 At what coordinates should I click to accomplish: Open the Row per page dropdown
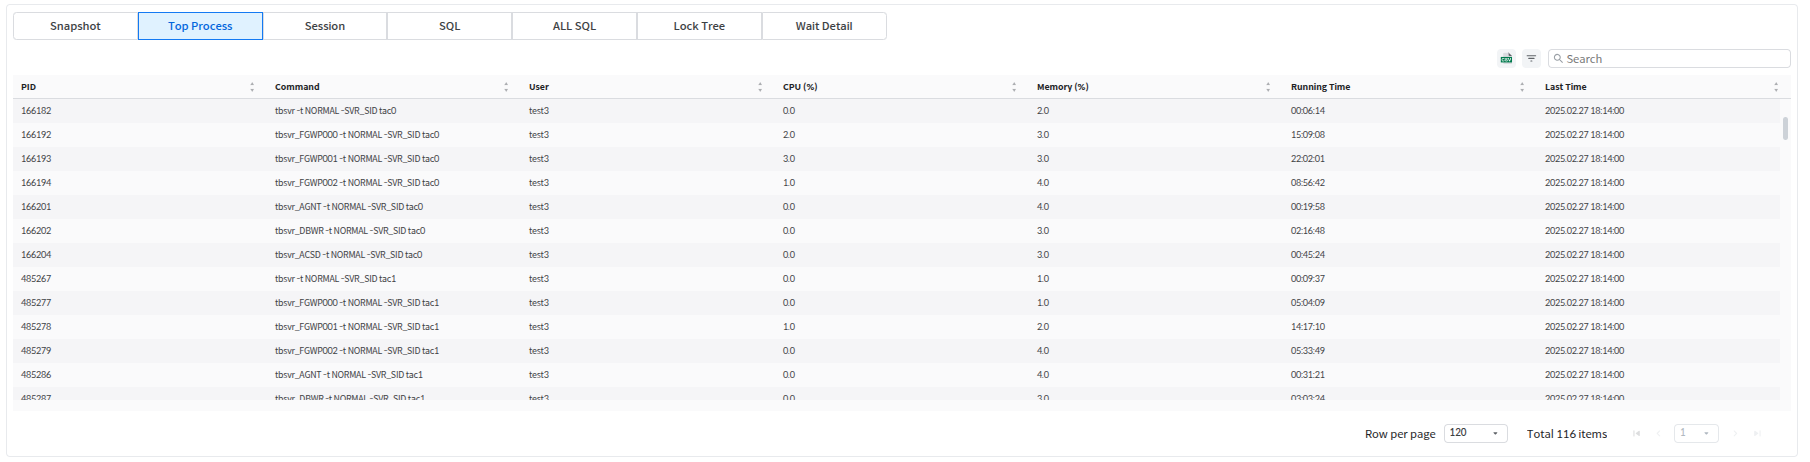pos(1475,433)
